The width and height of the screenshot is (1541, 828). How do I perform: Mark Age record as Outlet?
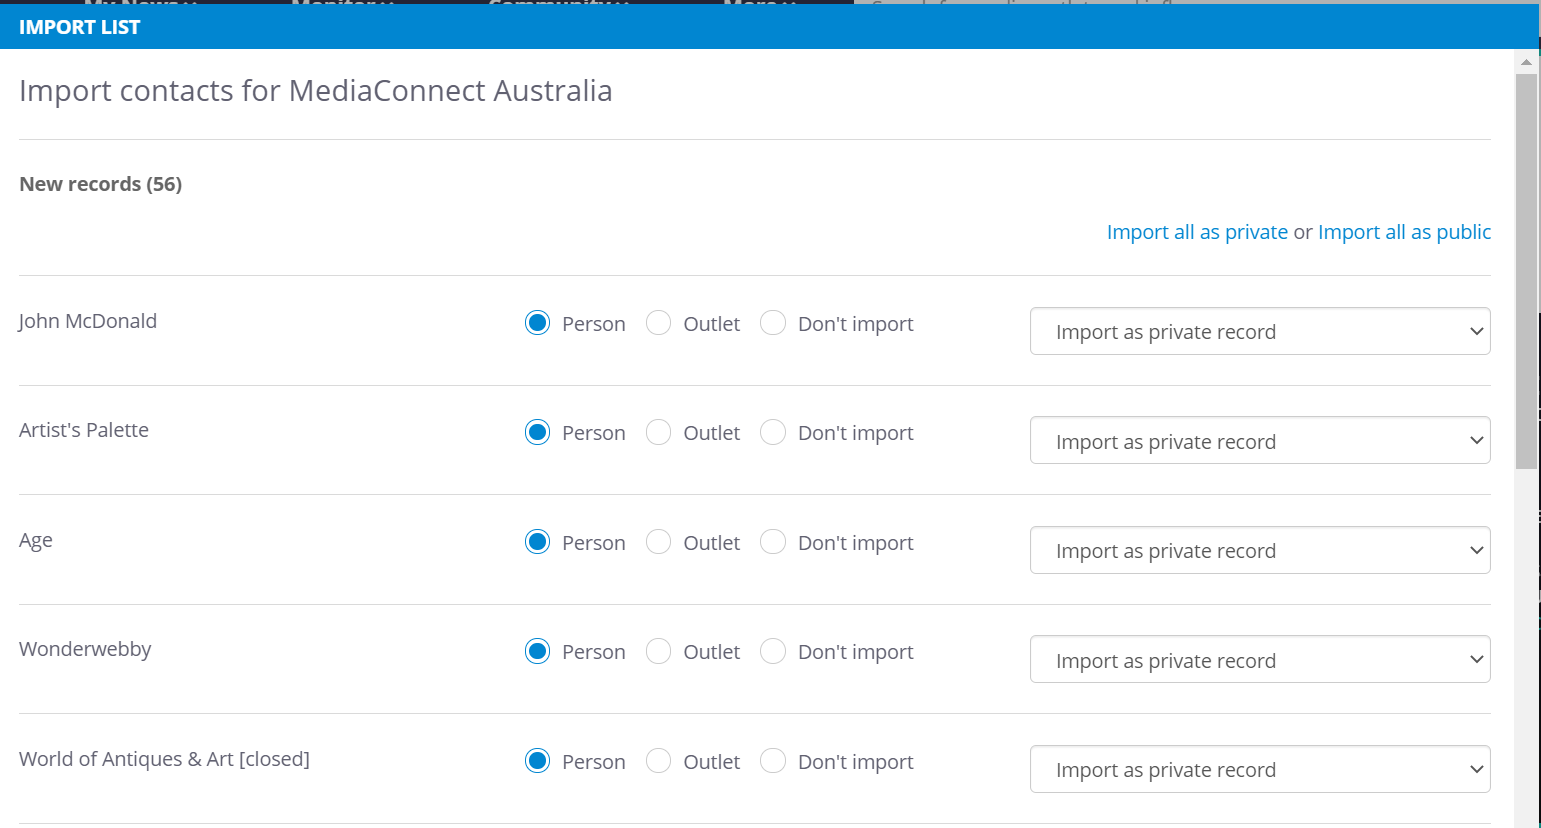click(x=658, y=542)
